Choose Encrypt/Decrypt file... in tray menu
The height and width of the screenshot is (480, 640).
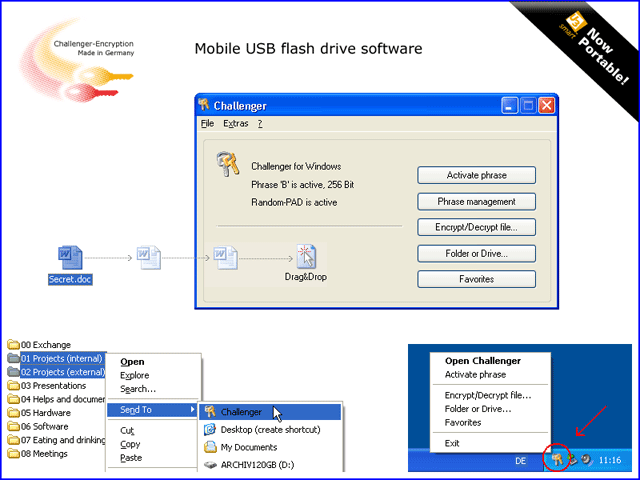(488, 396)
